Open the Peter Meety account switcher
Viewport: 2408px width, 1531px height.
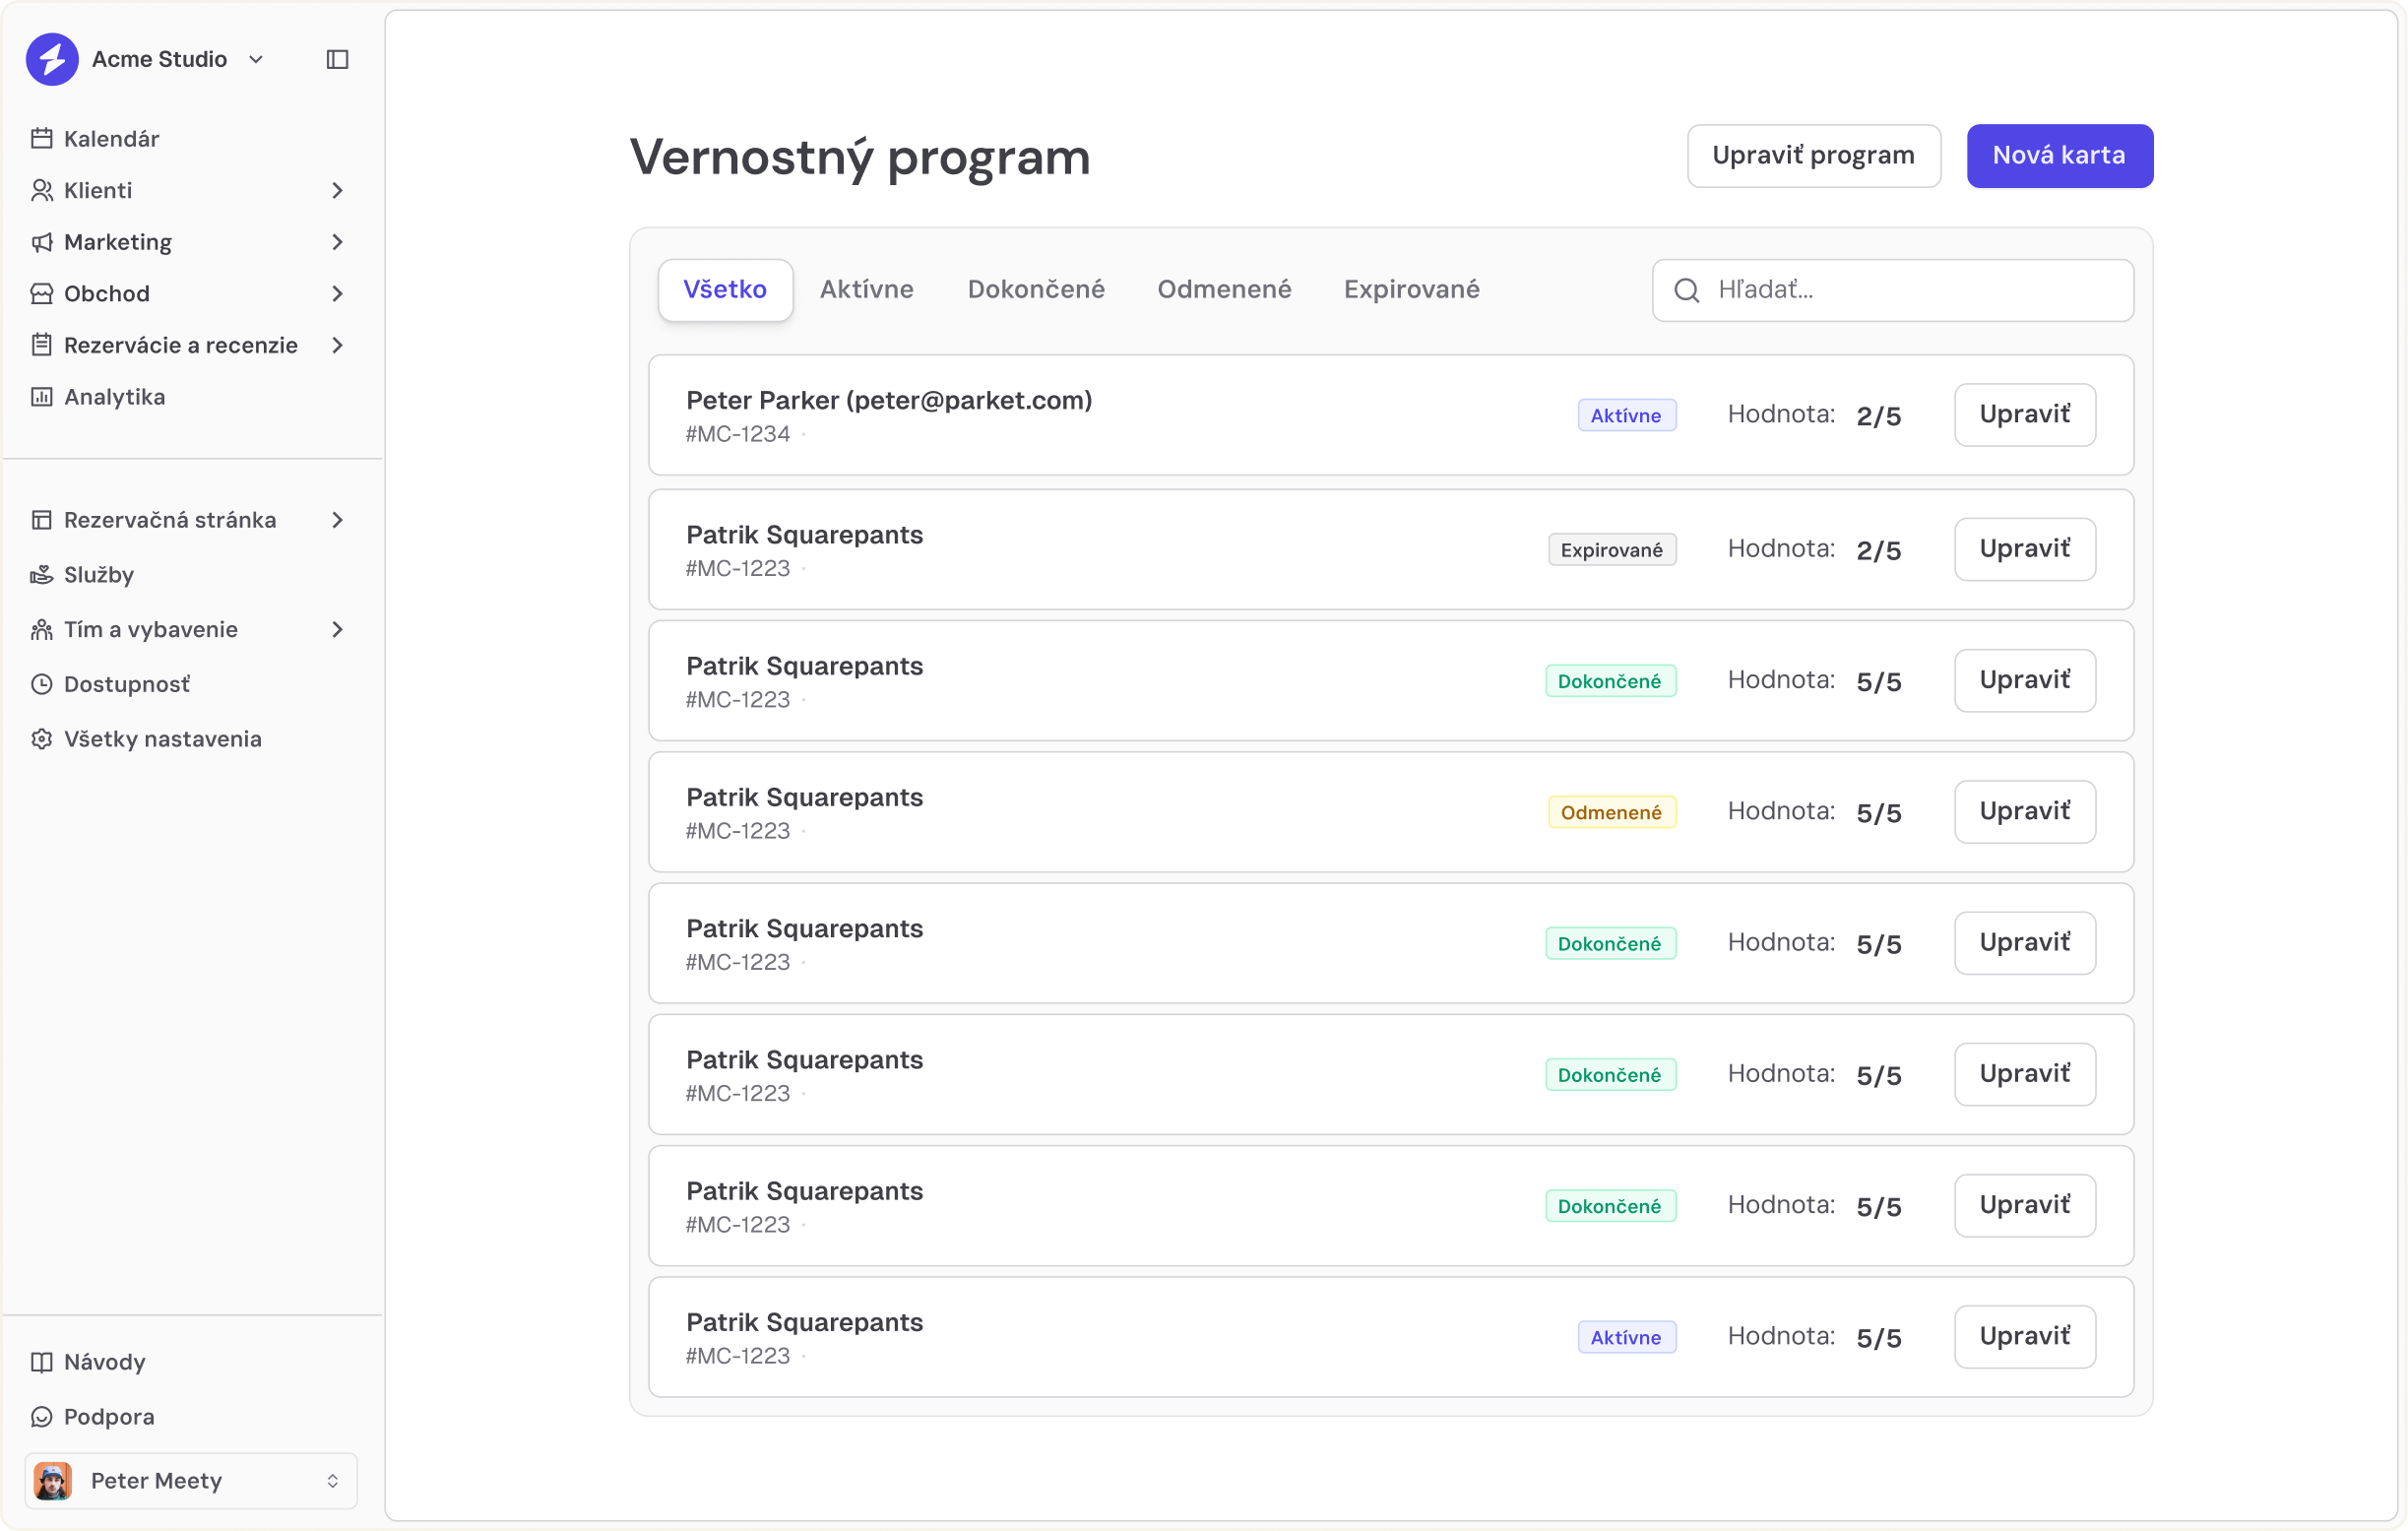[x=190, y=1480]
